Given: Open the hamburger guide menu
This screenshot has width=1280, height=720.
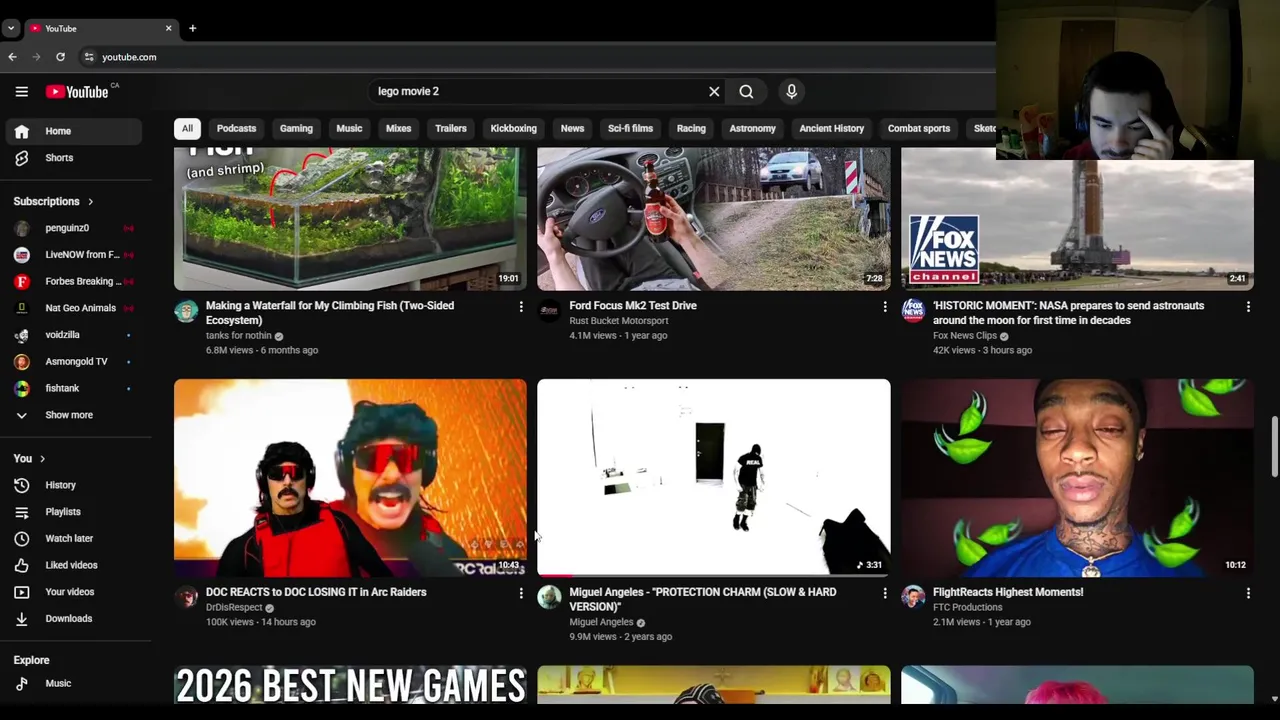Looking at the screenshot, I should click(x=21, y=91).
